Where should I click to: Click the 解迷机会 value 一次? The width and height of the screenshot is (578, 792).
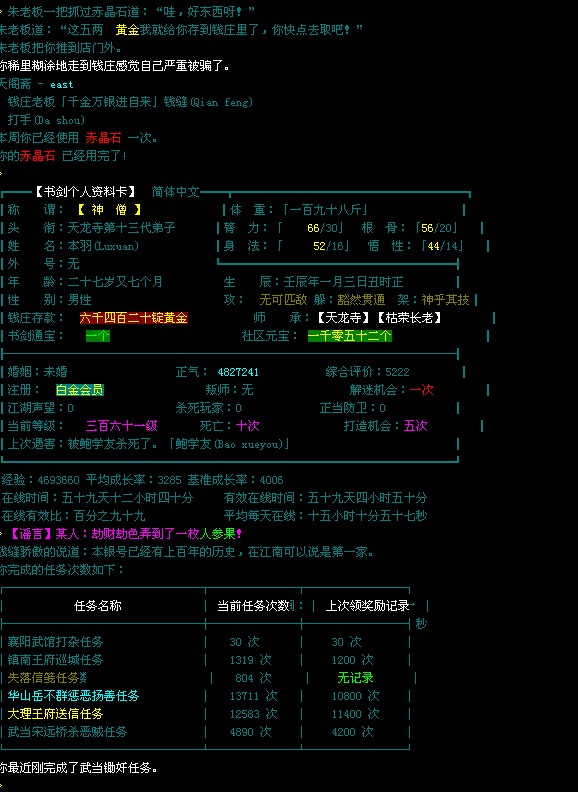(x=421, y=390)
